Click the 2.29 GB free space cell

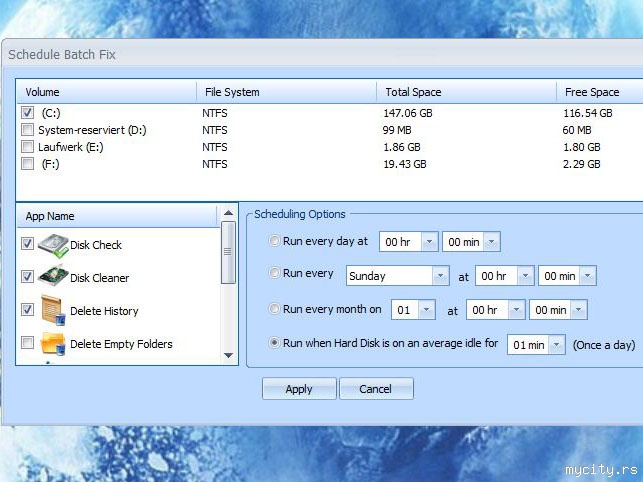(581, 164)
